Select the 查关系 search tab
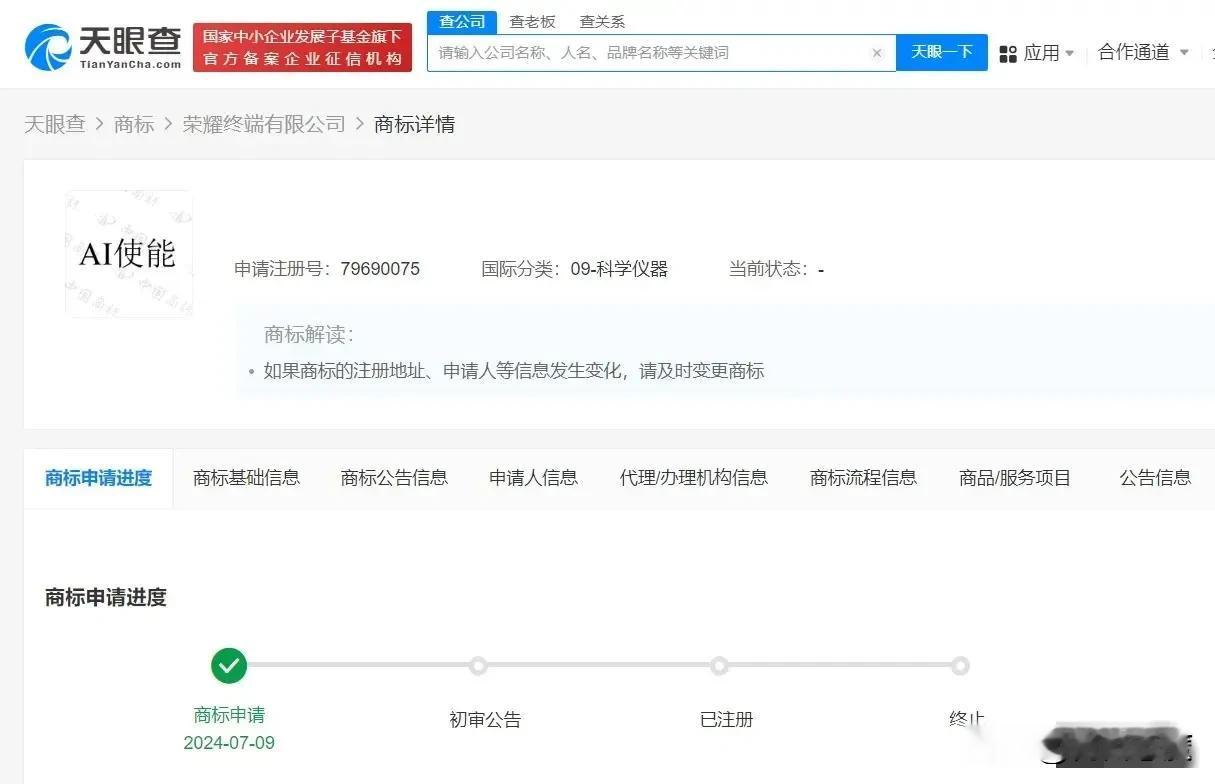1215x784 pixels. pos(602,21)
